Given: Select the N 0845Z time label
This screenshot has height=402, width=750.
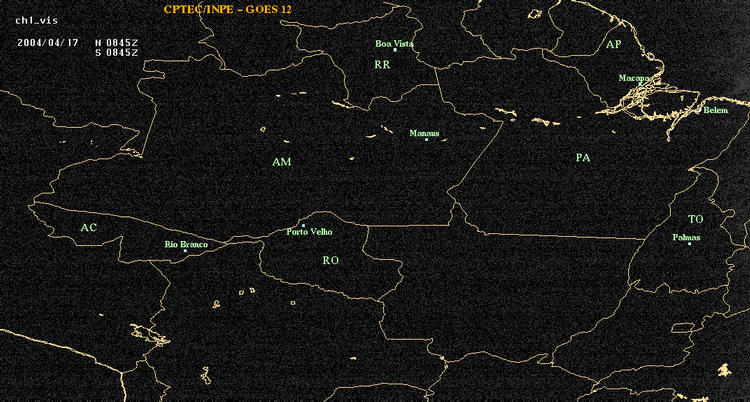Looking at the screenshot, I should point(117,42).
